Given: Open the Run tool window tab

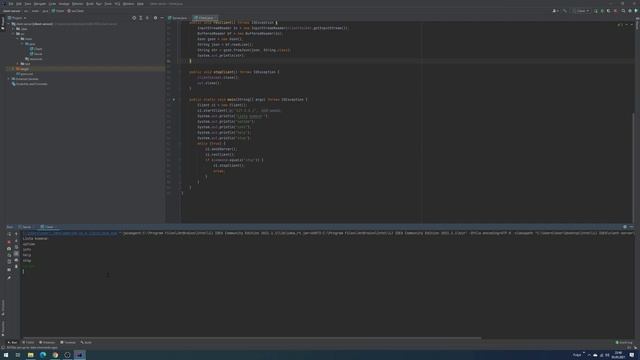Looking at the screenshot, I should [x=12, y=342].
